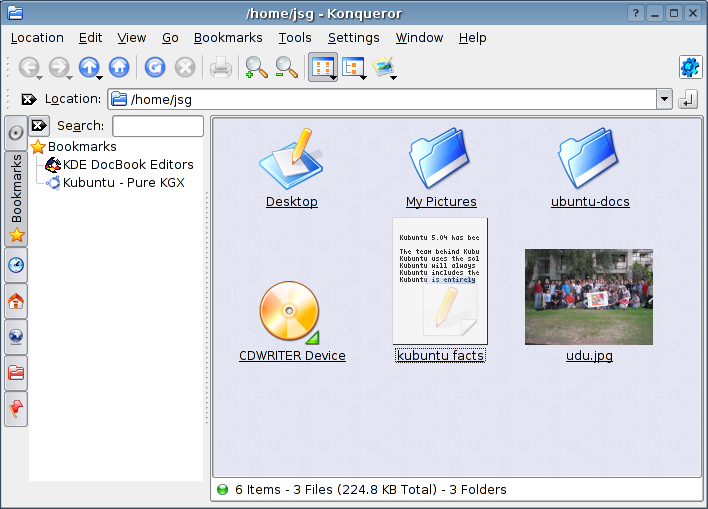The image size is (708, 509).
Task: Open the Desktop folder
Action: tap(291, 158)
